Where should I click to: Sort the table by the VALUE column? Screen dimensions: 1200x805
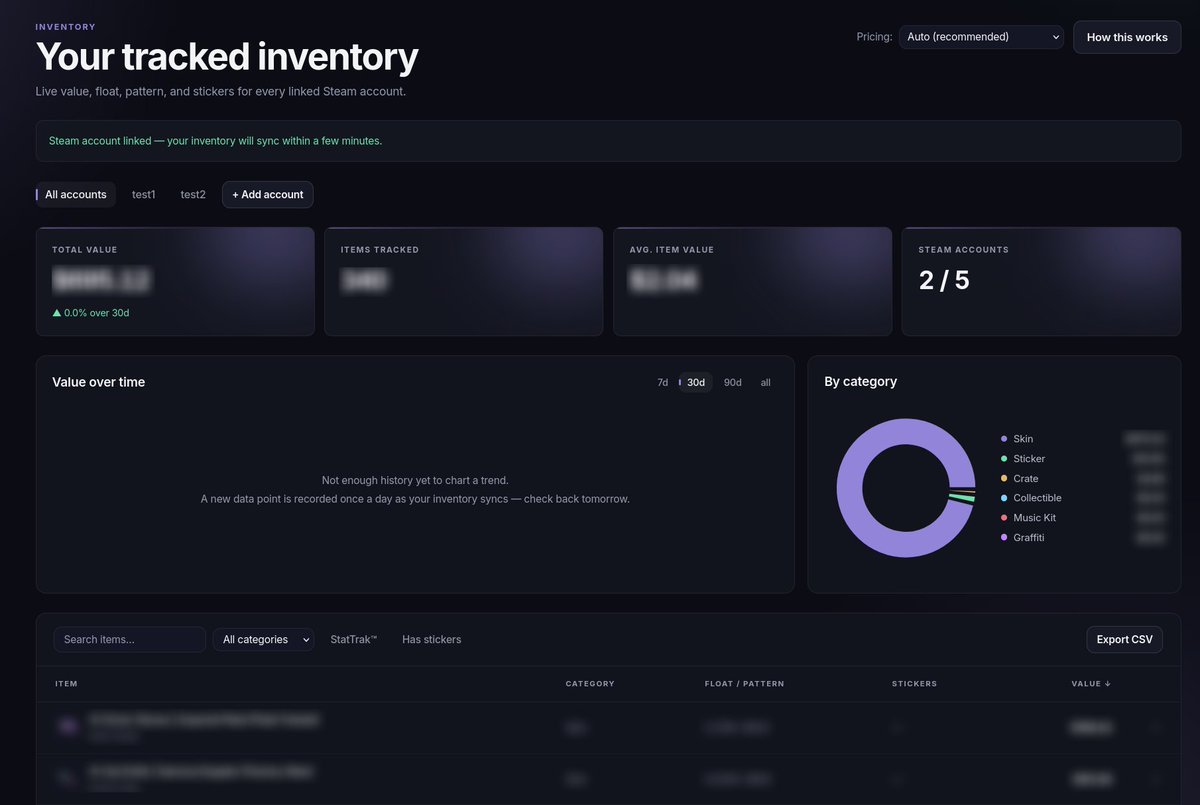[x=1091, y=684]
